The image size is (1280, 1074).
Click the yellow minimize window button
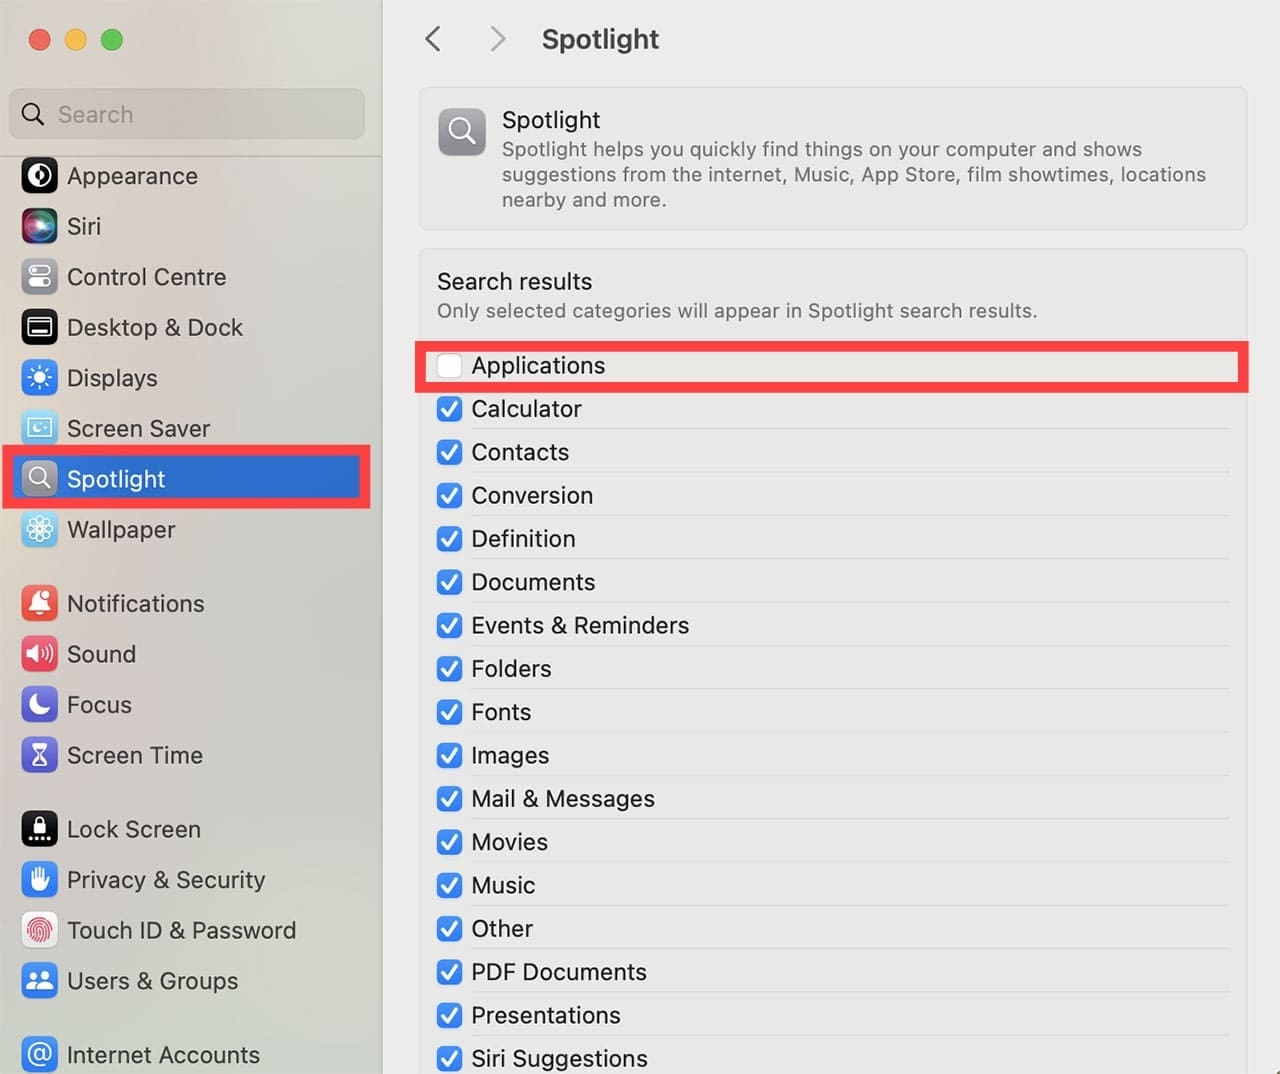pyautogui.click(x=76, y=40)
